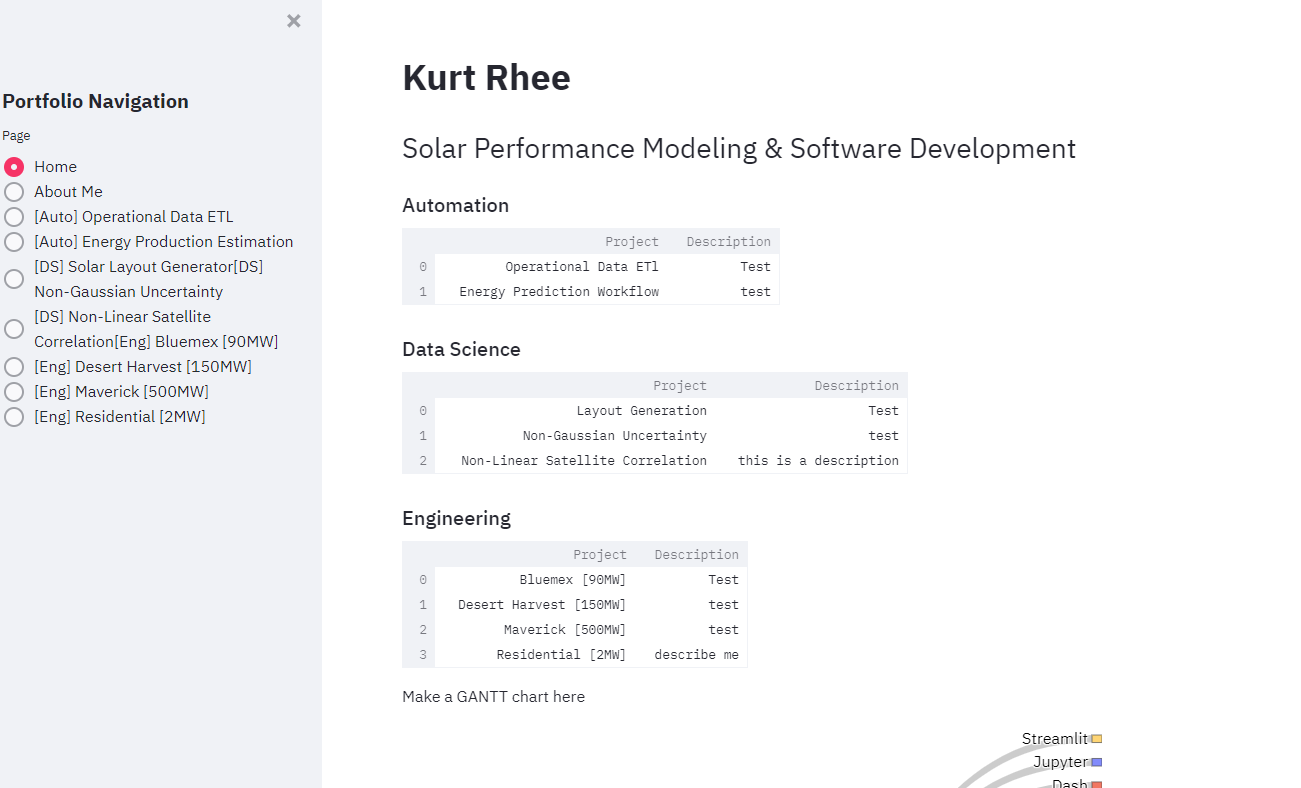
Task: Select the [Eng] Maverick [500MW] page
Action: tap(14, 391)
